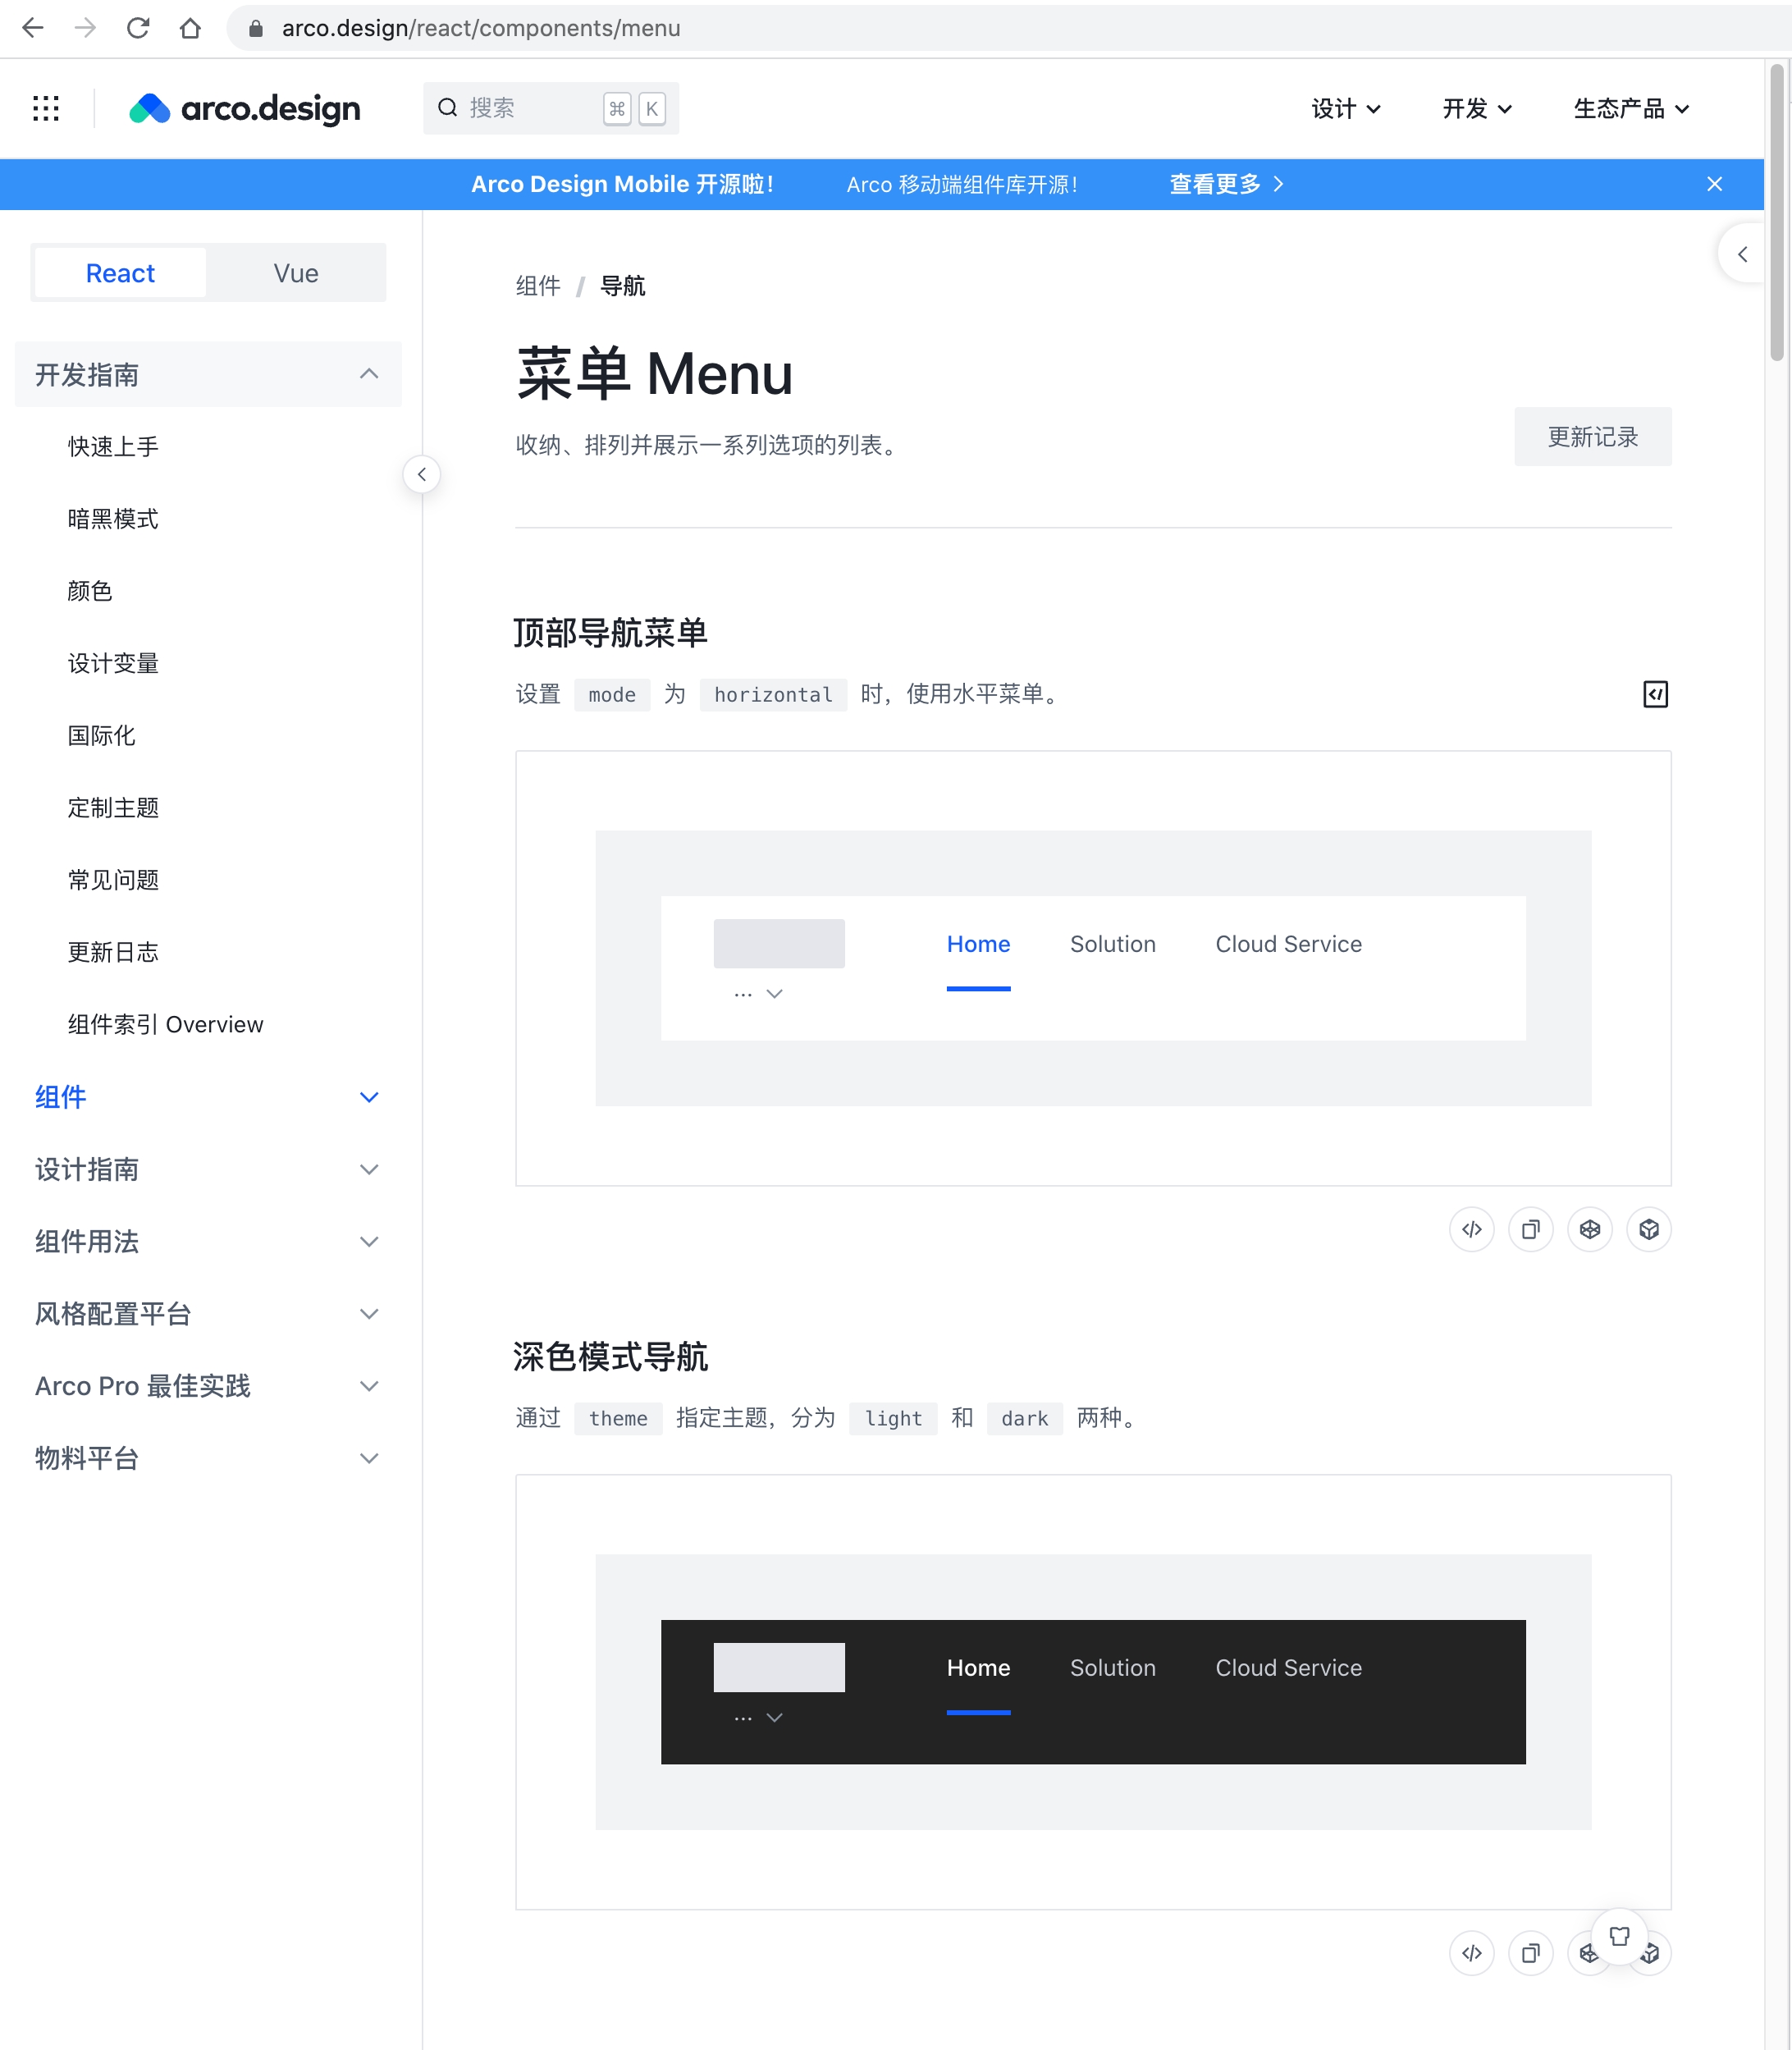The width and height of the screenshot is (1792, 2050).
Task: Expand code for the dark mode demo
Action: tap(1471, 1953)
